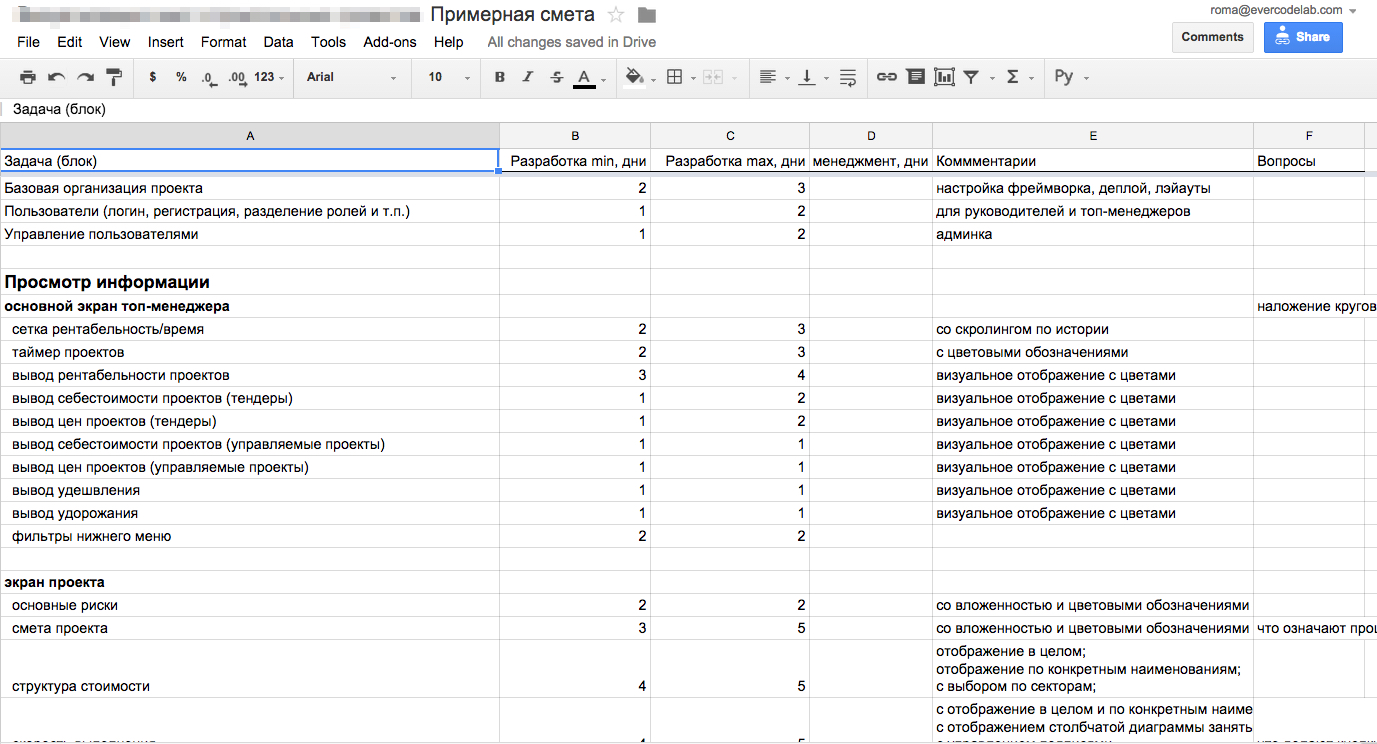Expand the 123 number format dropdown
This screenshot has width=1377, height=744.
click(x=269, y=77)
